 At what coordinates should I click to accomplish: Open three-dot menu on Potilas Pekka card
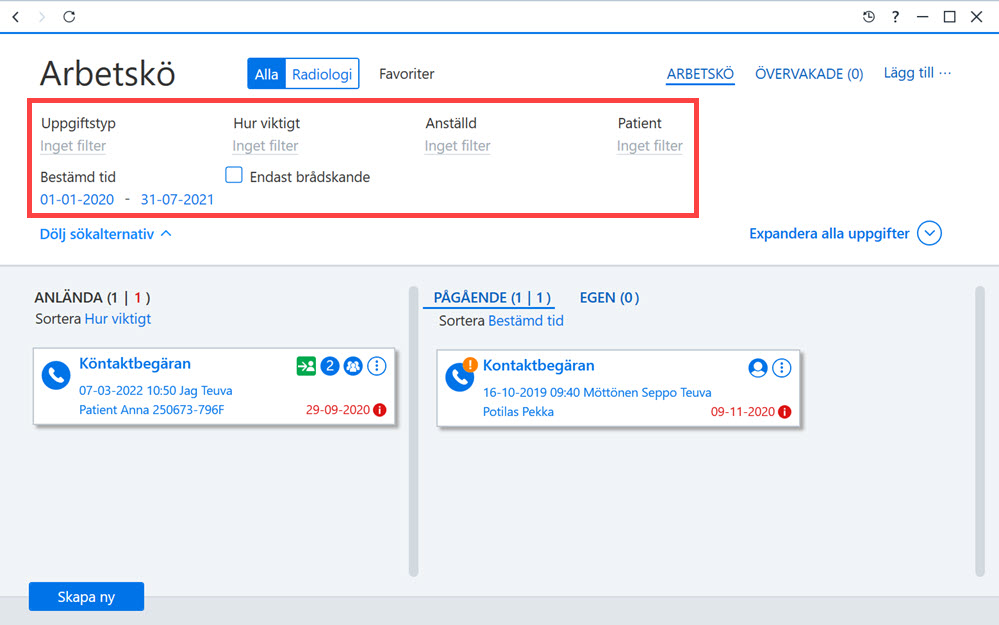pos(782,368)
